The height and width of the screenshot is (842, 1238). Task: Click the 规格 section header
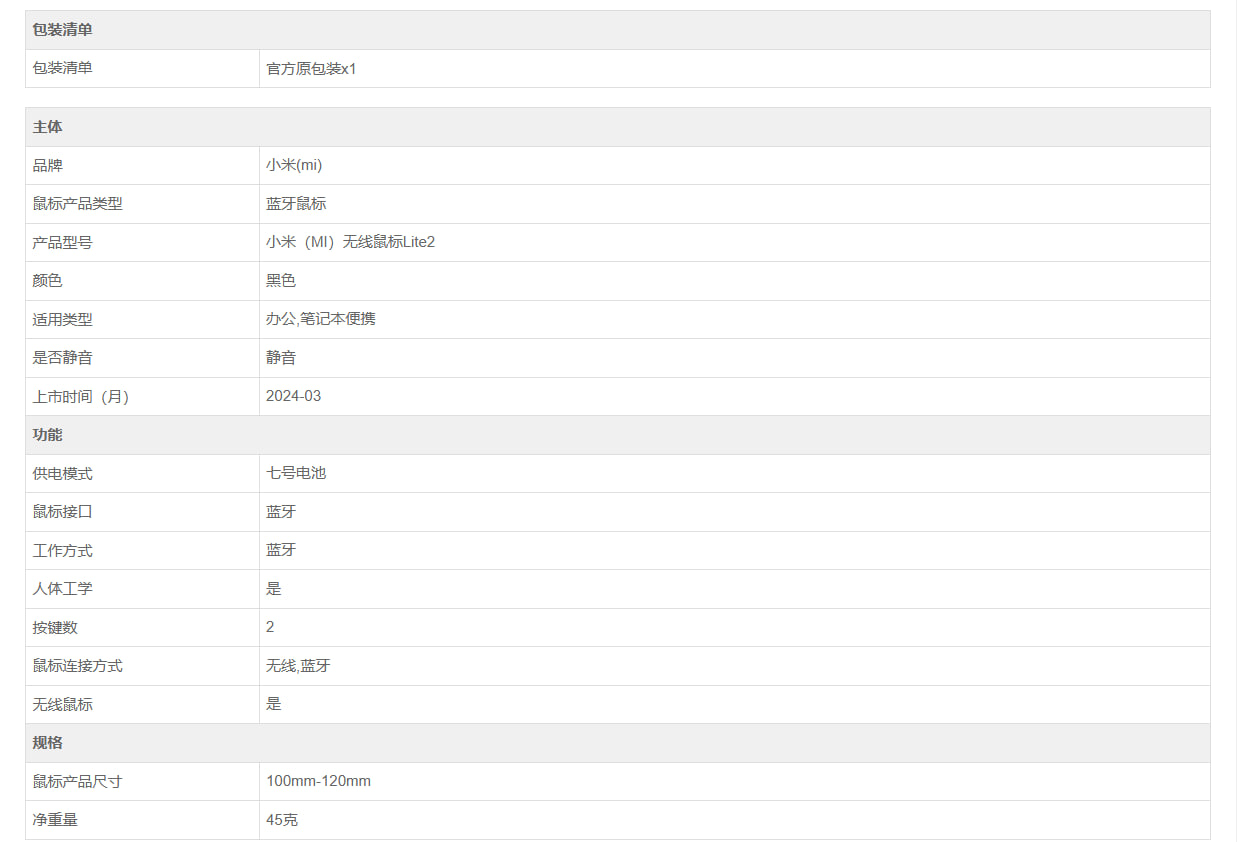click(x=47, y=743)
